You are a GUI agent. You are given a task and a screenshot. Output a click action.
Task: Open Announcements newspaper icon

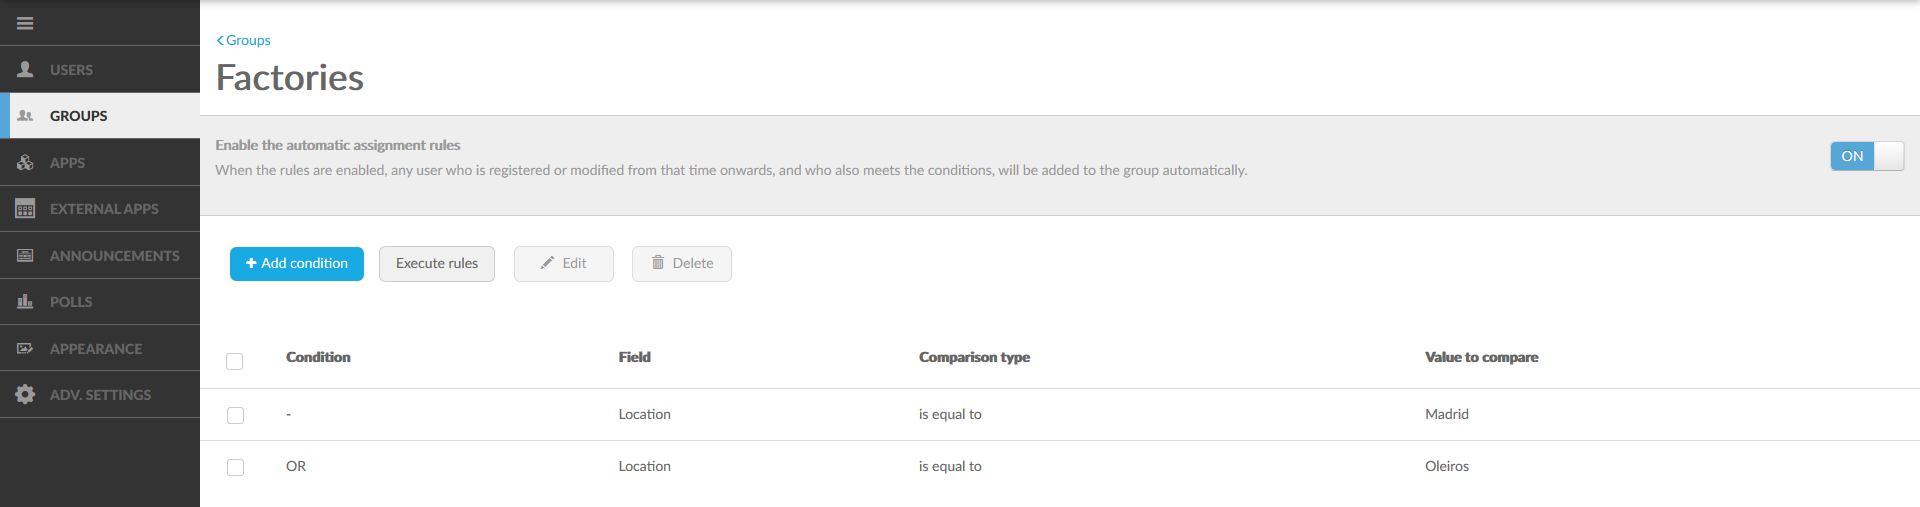(26, 256)
